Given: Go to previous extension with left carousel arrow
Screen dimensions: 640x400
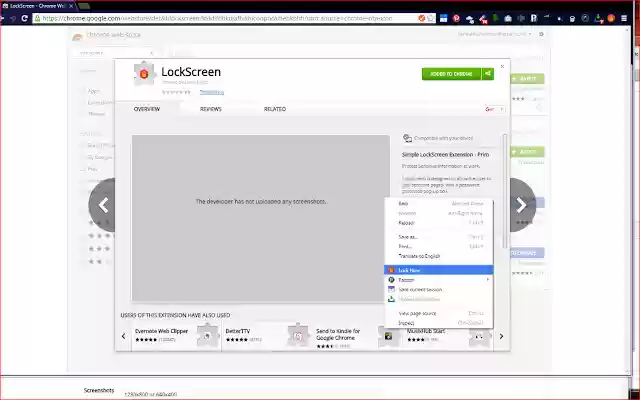Looking at the screenshot, I should (103, 205).
